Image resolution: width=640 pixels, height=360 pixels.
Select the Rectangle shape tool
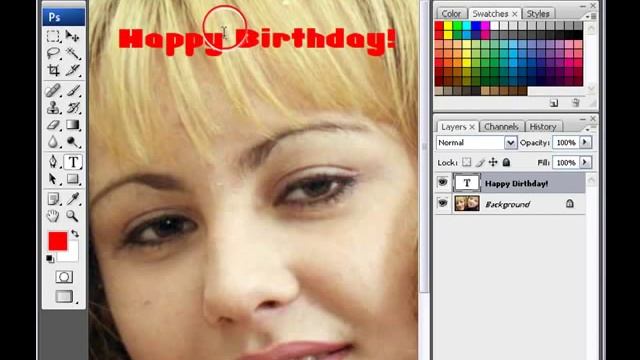[x=73, y=179]
